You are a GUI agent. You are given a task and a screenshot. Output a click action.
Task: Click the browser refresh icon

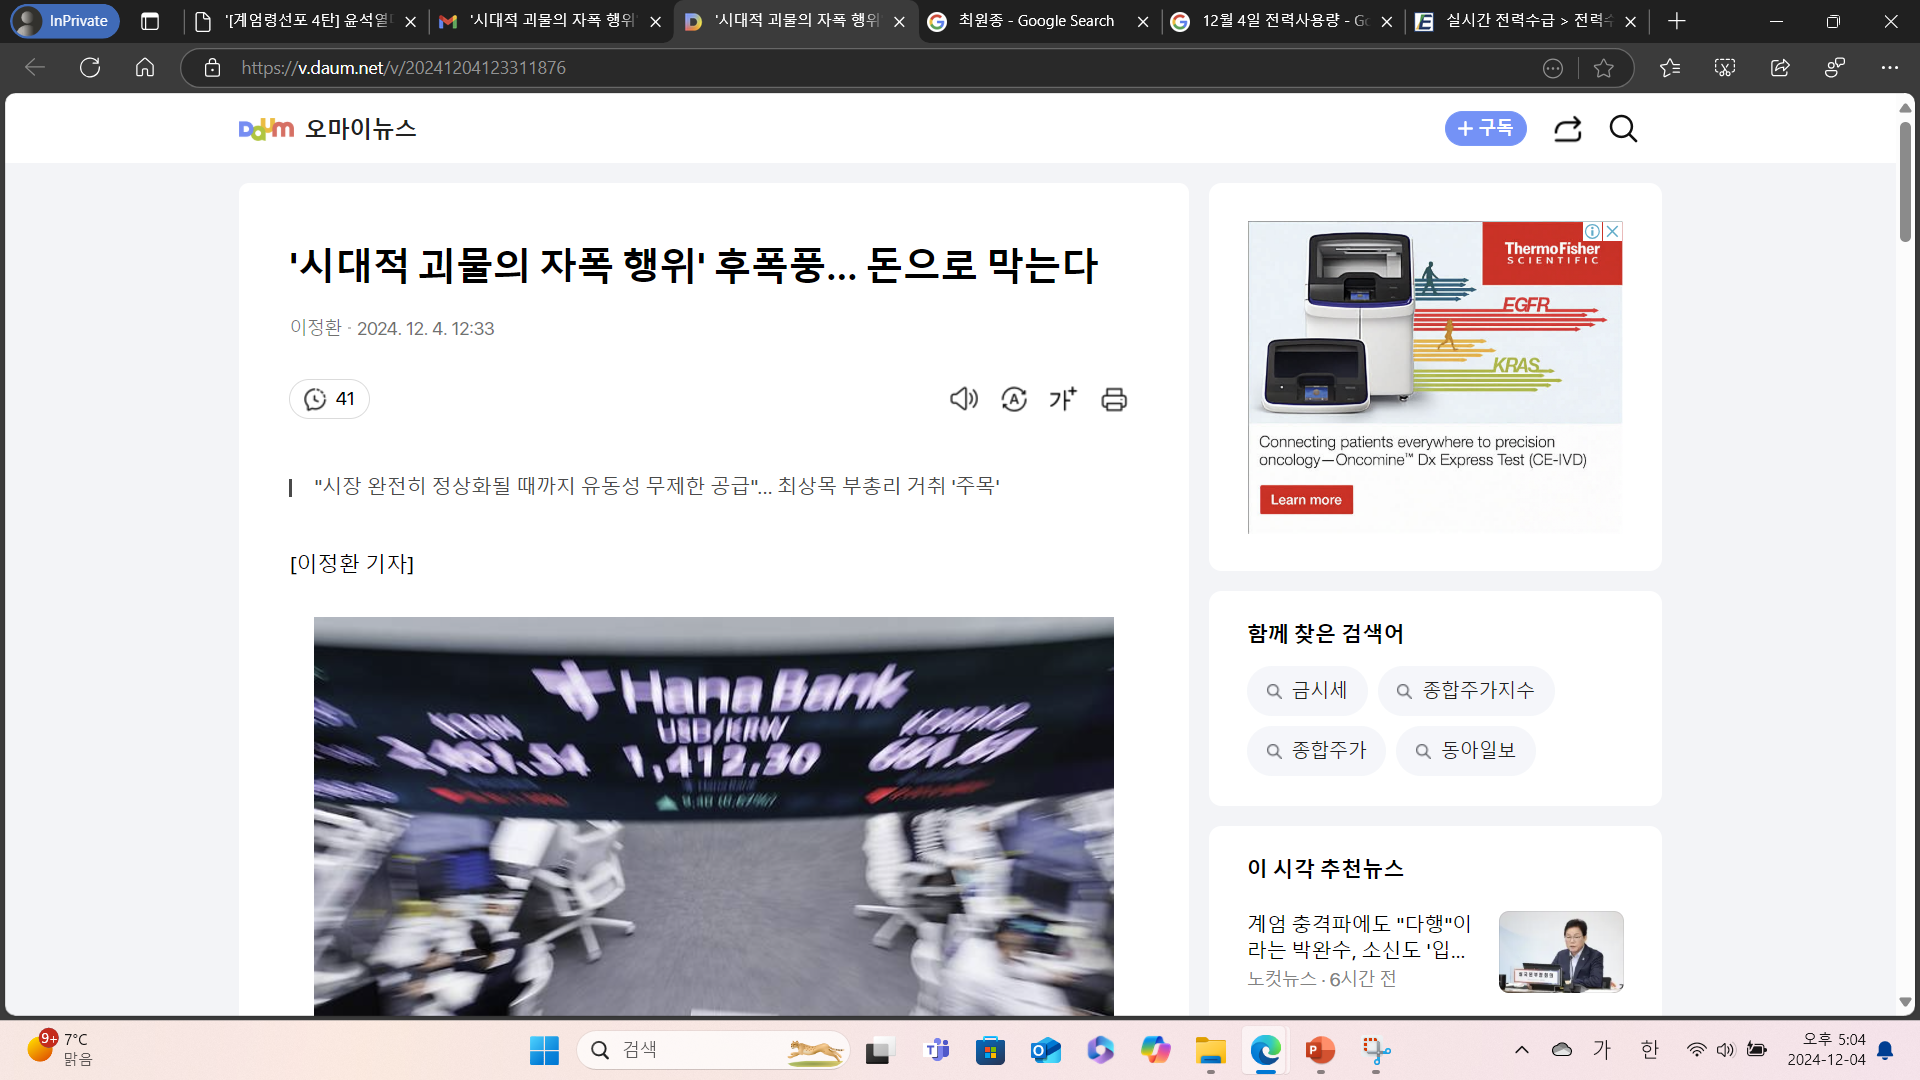click(x=90, y=68)
